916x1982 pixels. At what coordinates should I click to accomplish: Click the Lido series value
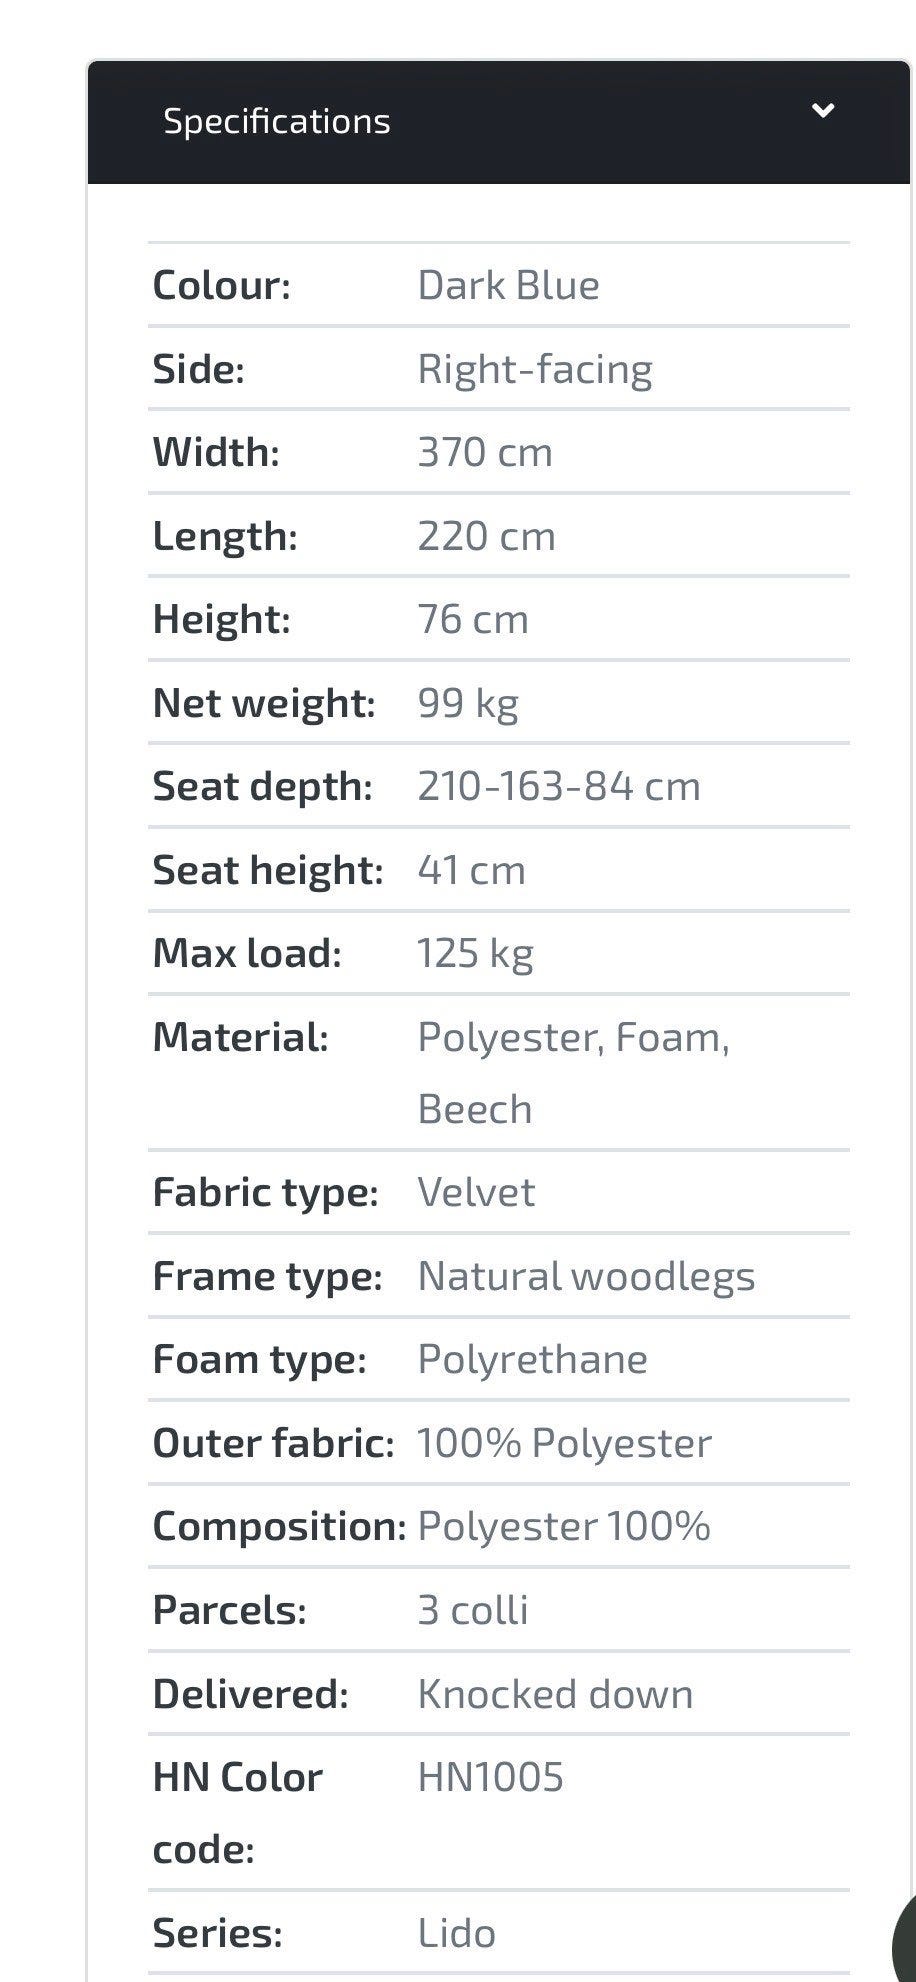456,1934
